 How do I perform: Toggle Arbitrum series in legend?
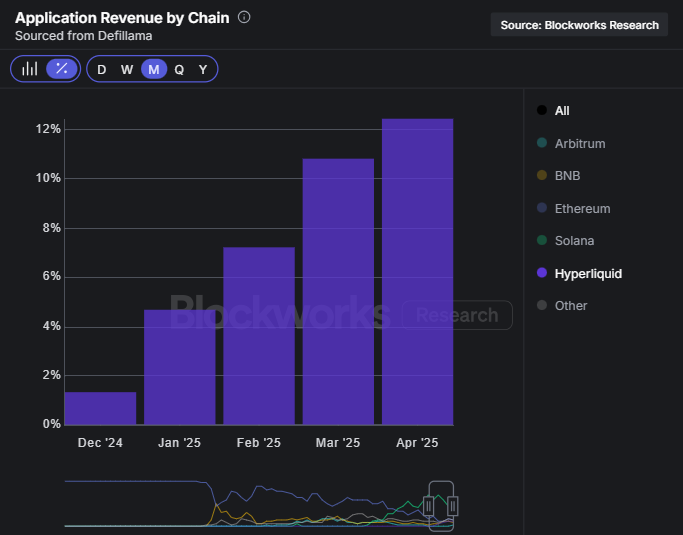pyautogui.click(x=571, y=143)
